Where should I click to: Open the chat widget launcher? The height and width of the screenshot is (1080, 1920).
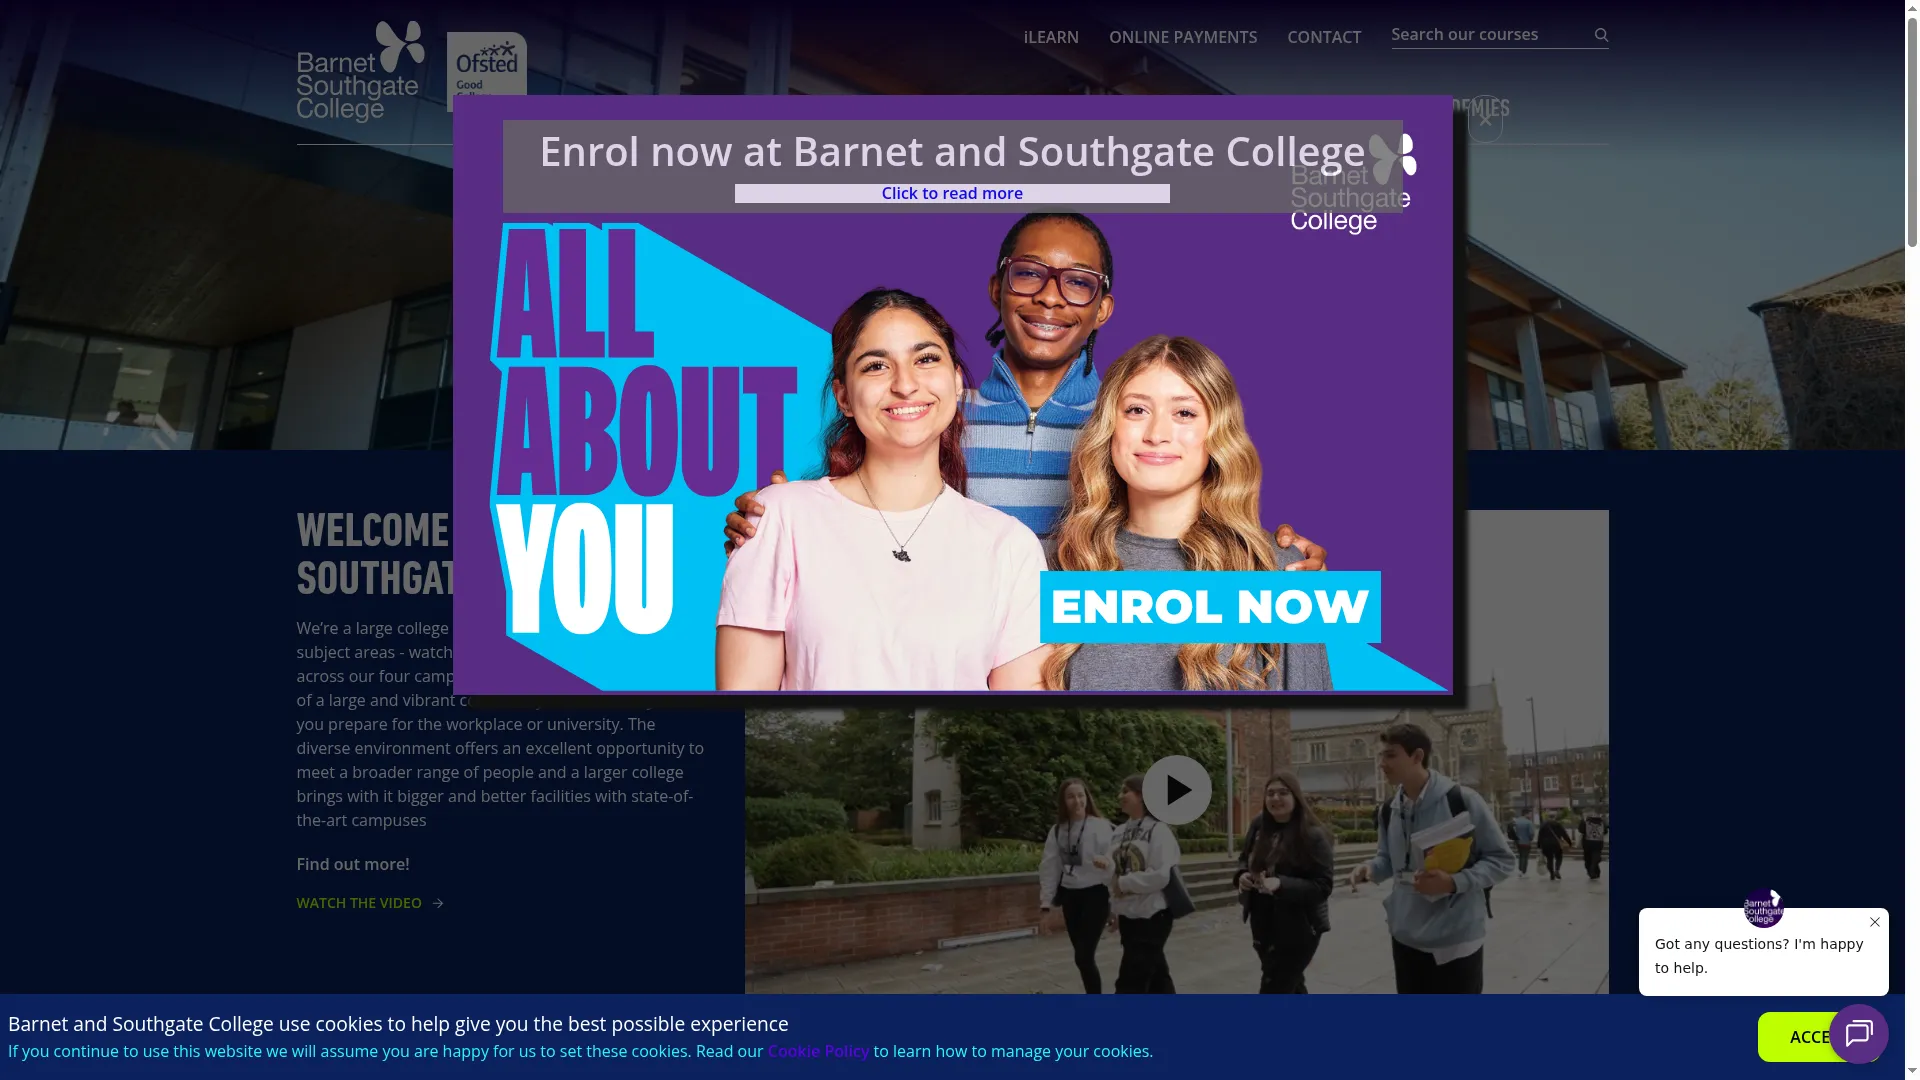[1859, 1034]
